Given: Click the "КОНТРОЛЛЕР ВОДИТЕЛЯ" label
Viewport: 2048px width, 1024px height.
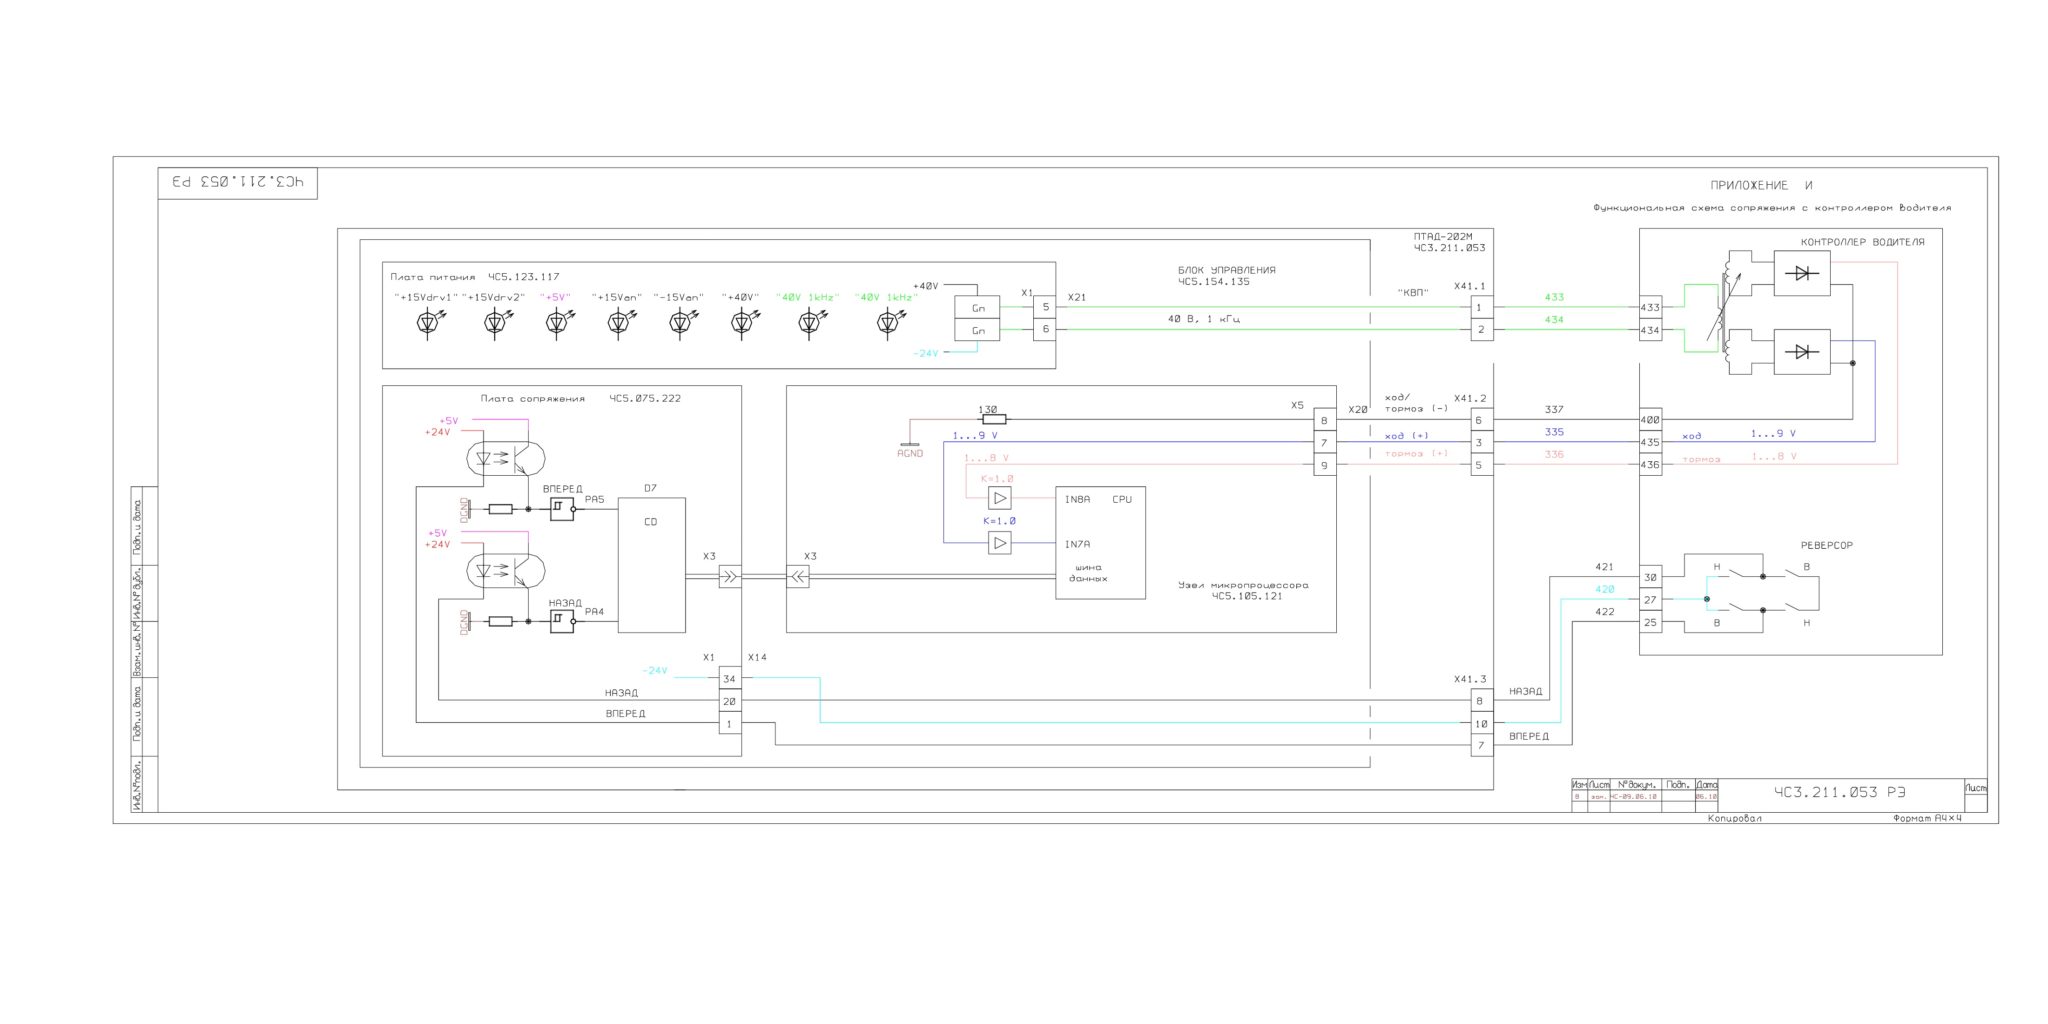Looking at the screenshot, I should click(1862, 242).
